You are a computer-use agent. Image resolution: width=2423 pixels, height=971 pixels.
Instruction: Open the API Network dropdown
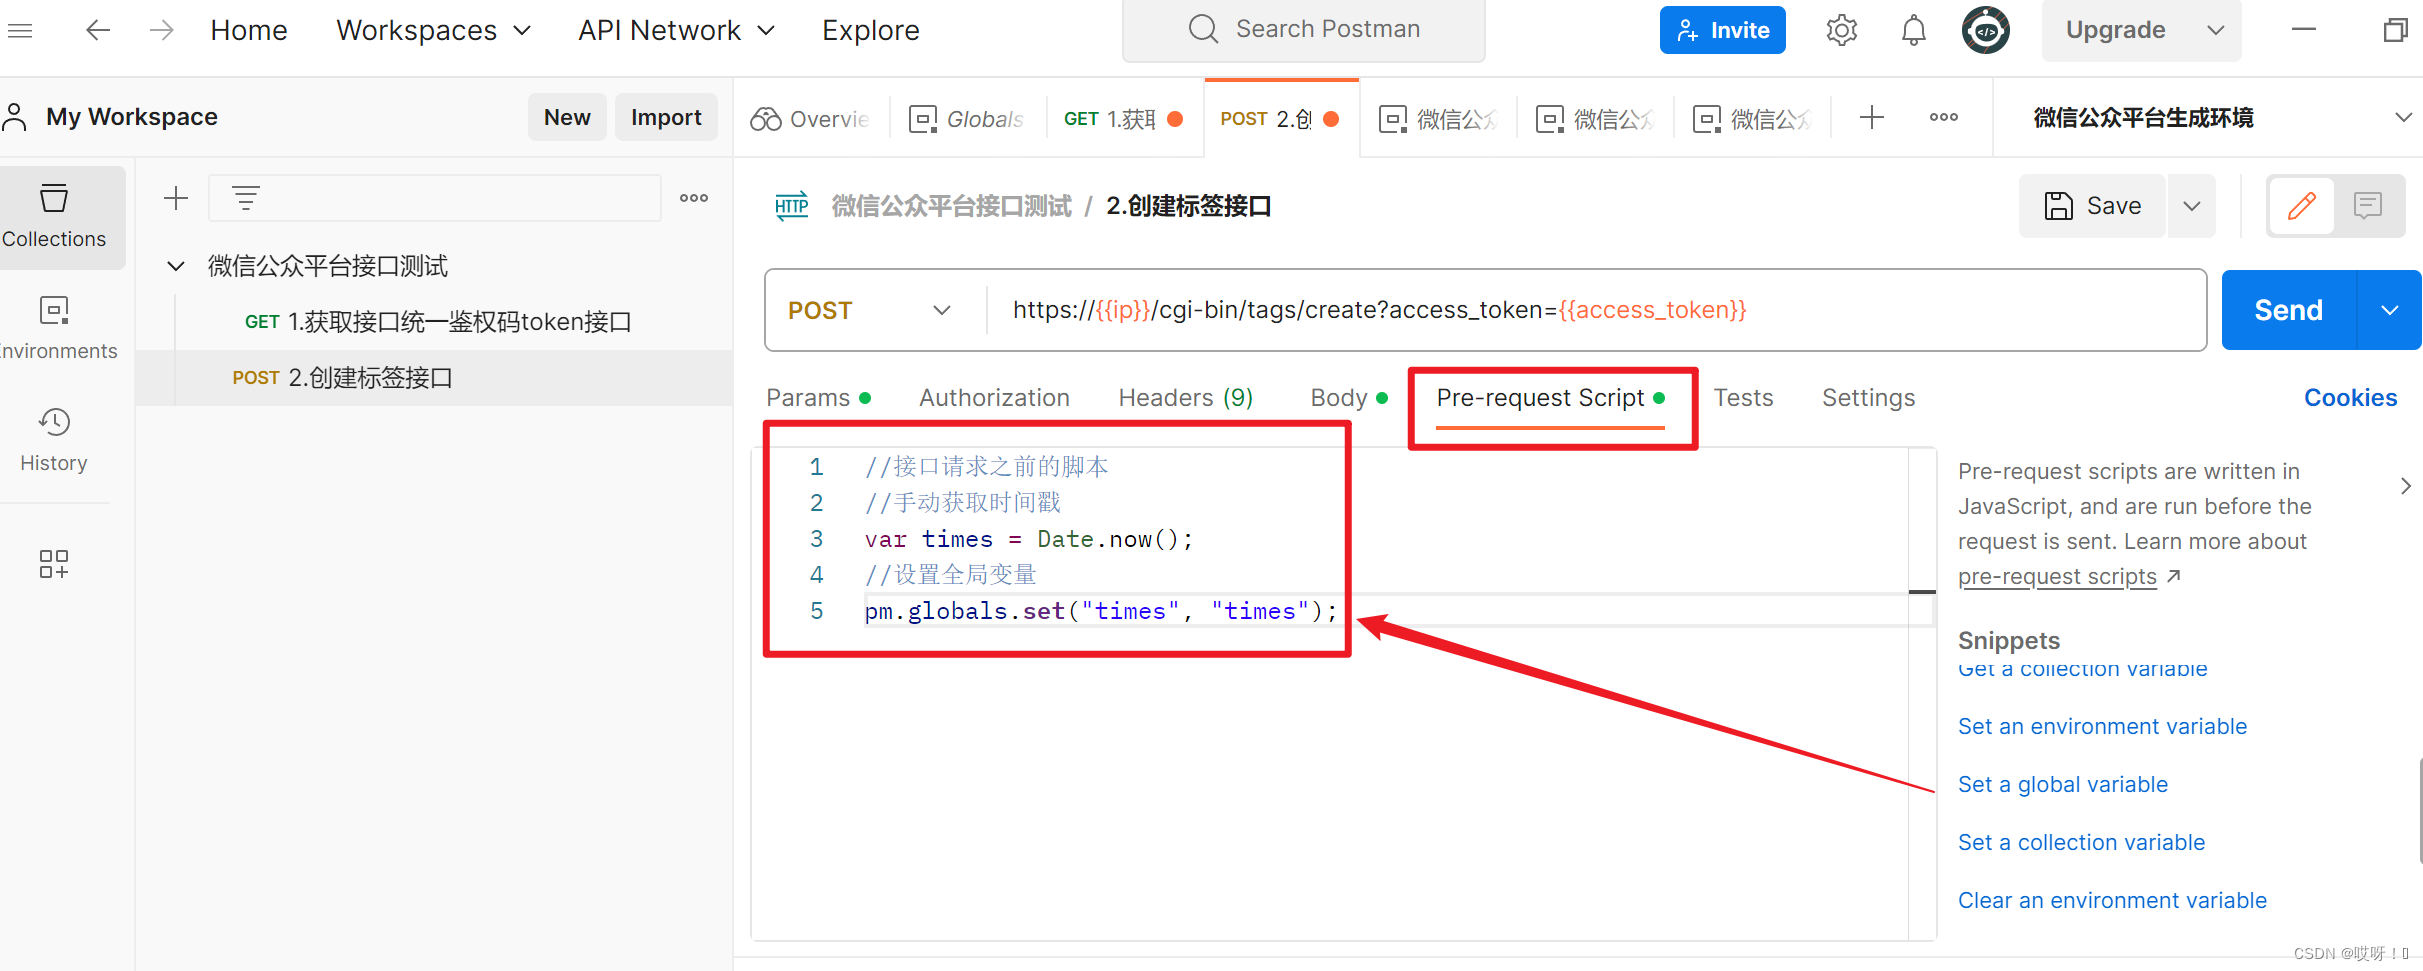tap(676, 30)
